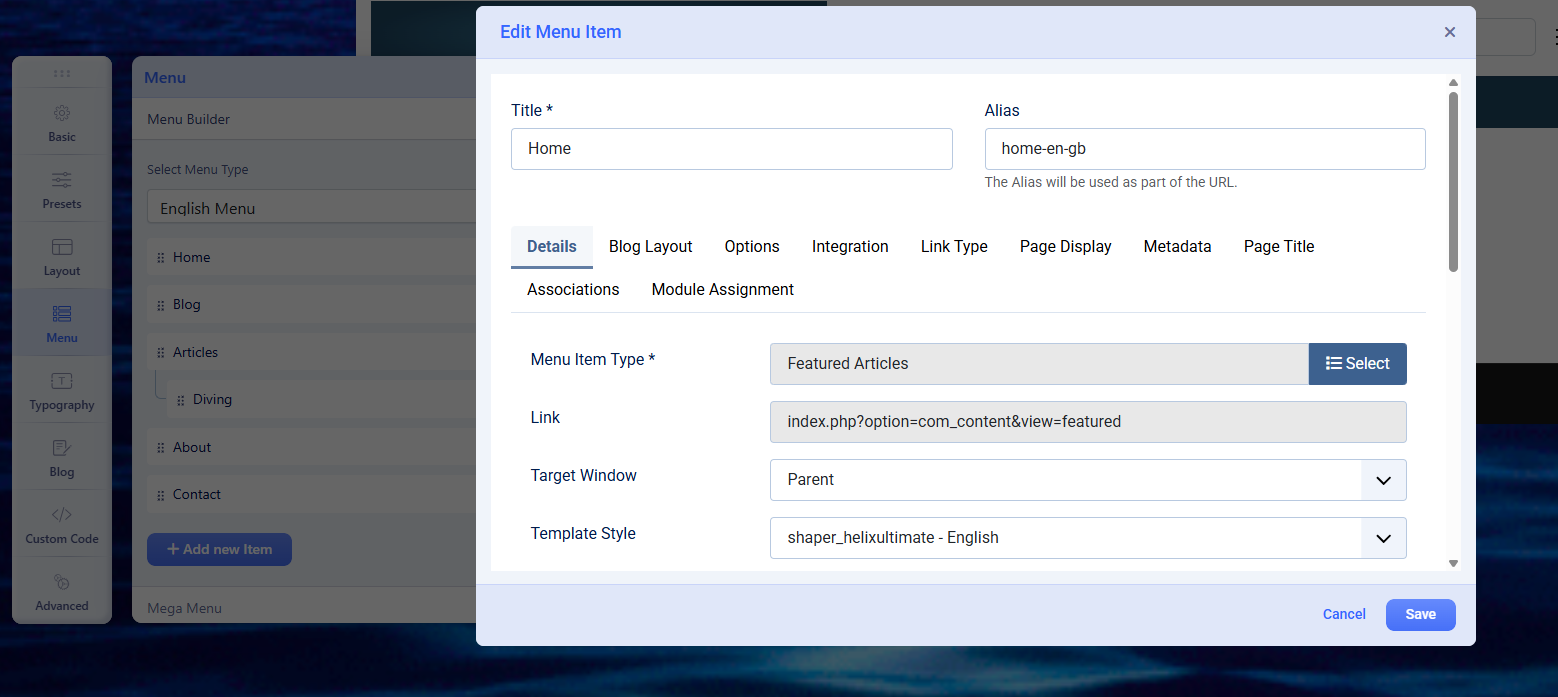Switch to the Metadata tab
This screenshot has height=697, width=1558.
pos(1177,247)
